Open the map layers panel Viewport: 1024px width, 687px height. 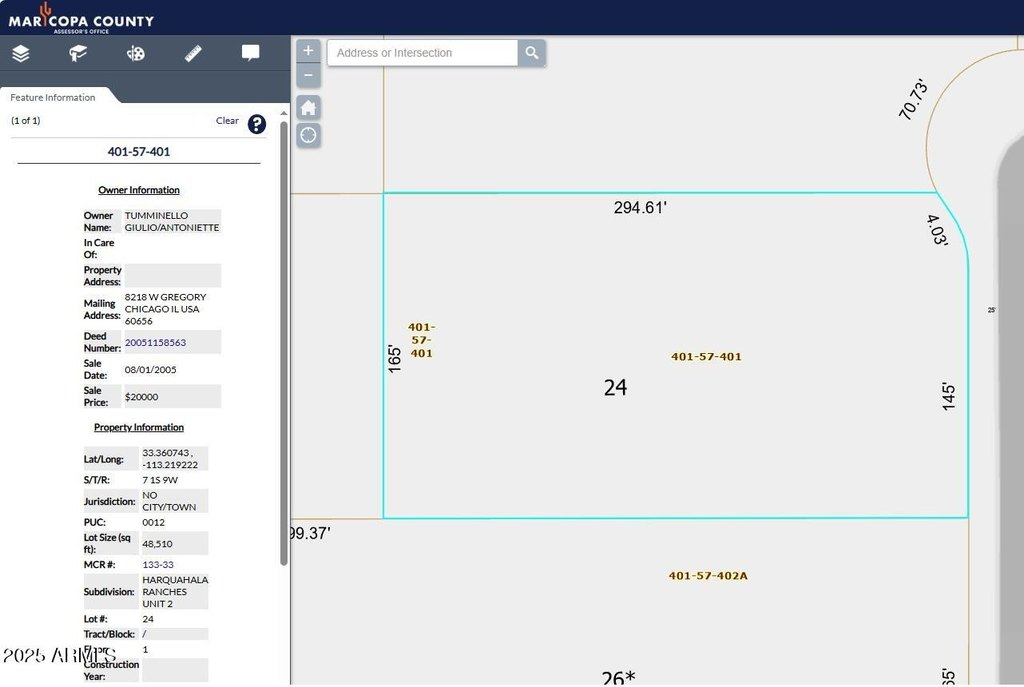pos(21,53)
